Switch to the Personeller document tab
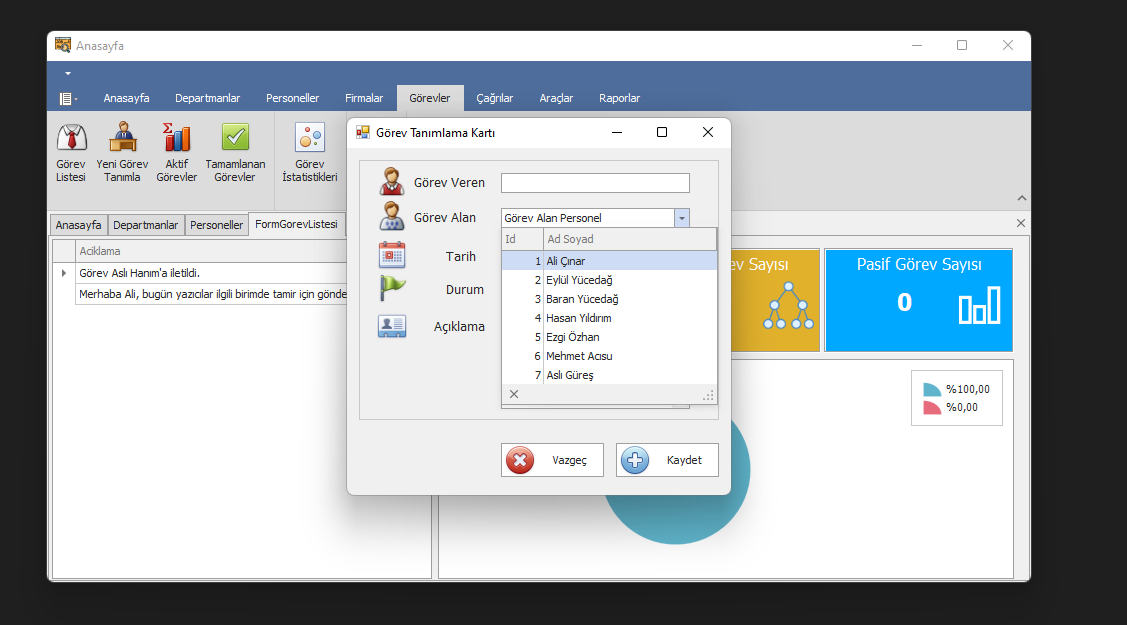1127x625 pixels. click(x=216, y=225)
